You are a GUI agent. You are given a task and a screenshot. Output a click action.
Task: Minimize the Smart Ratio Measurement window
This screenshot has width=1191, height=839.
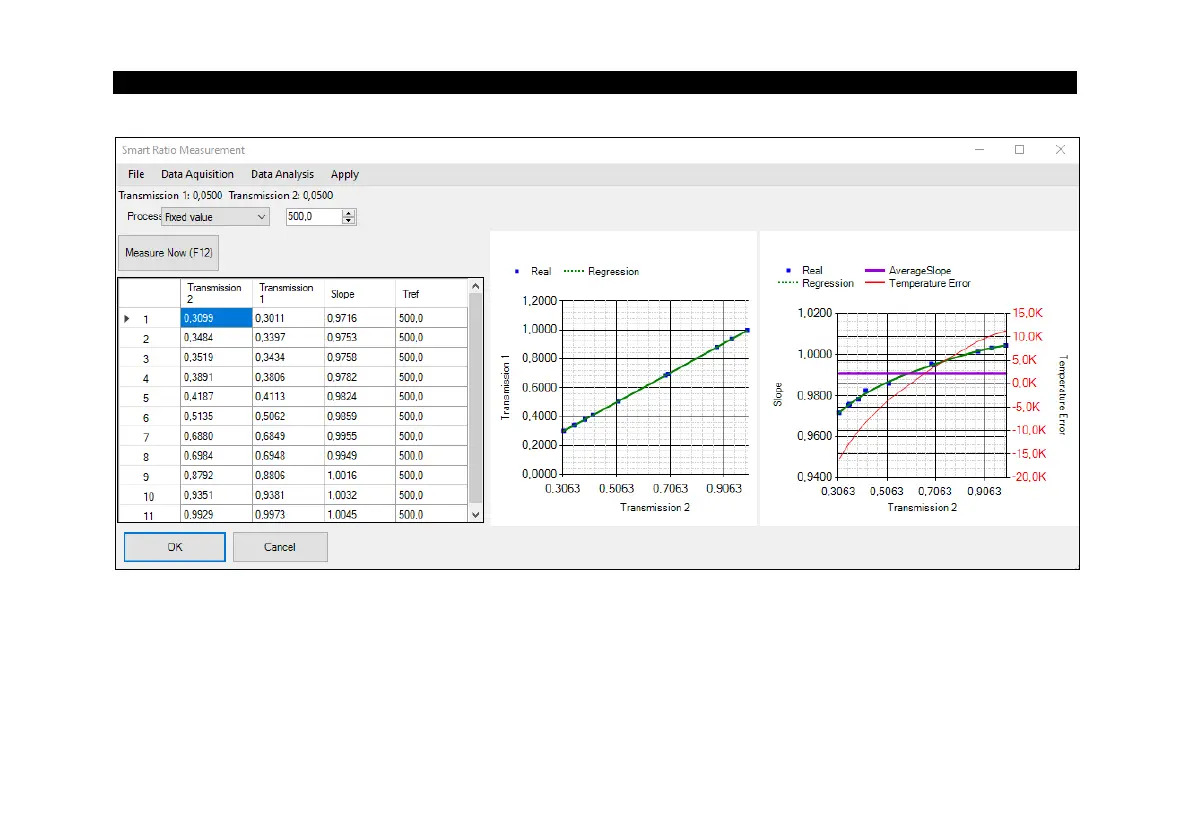979,150
